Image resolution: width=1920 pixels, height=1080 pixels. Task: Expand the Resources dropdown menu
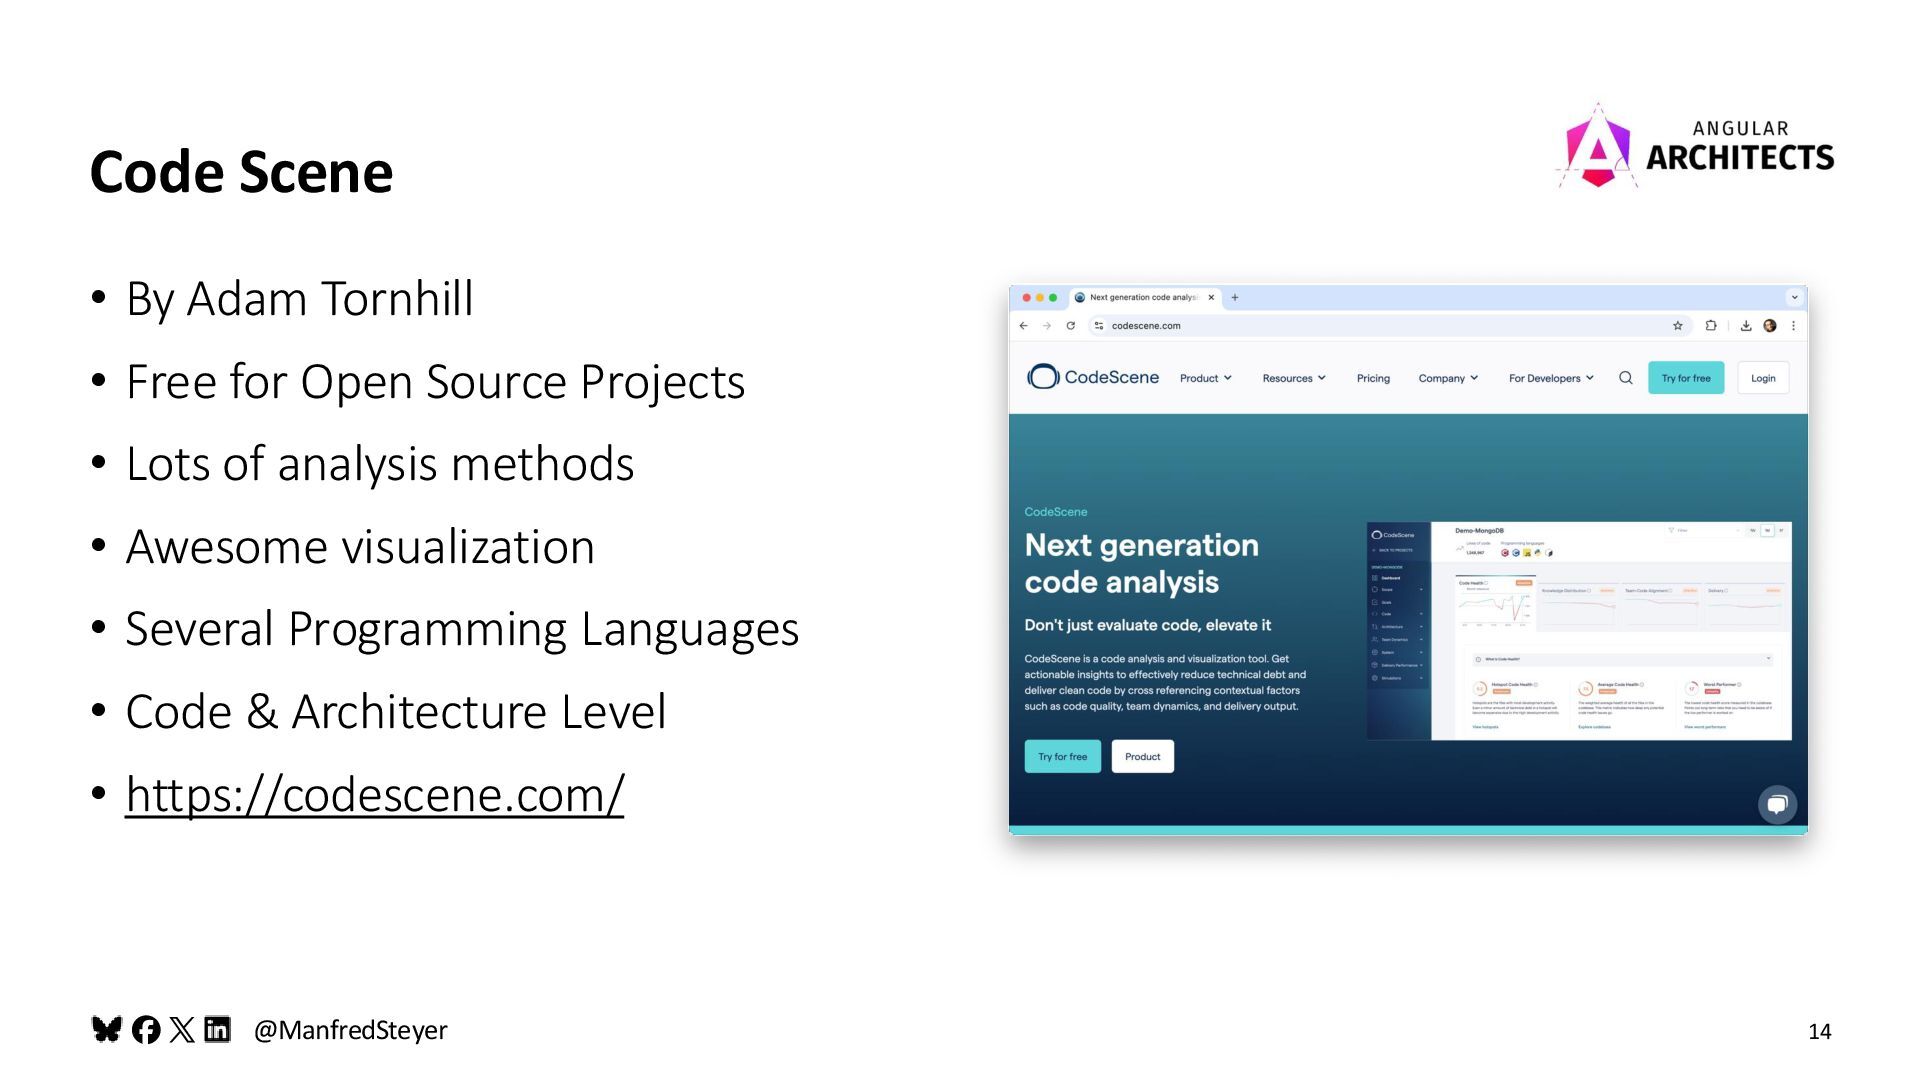click(x=1293, y=378)
